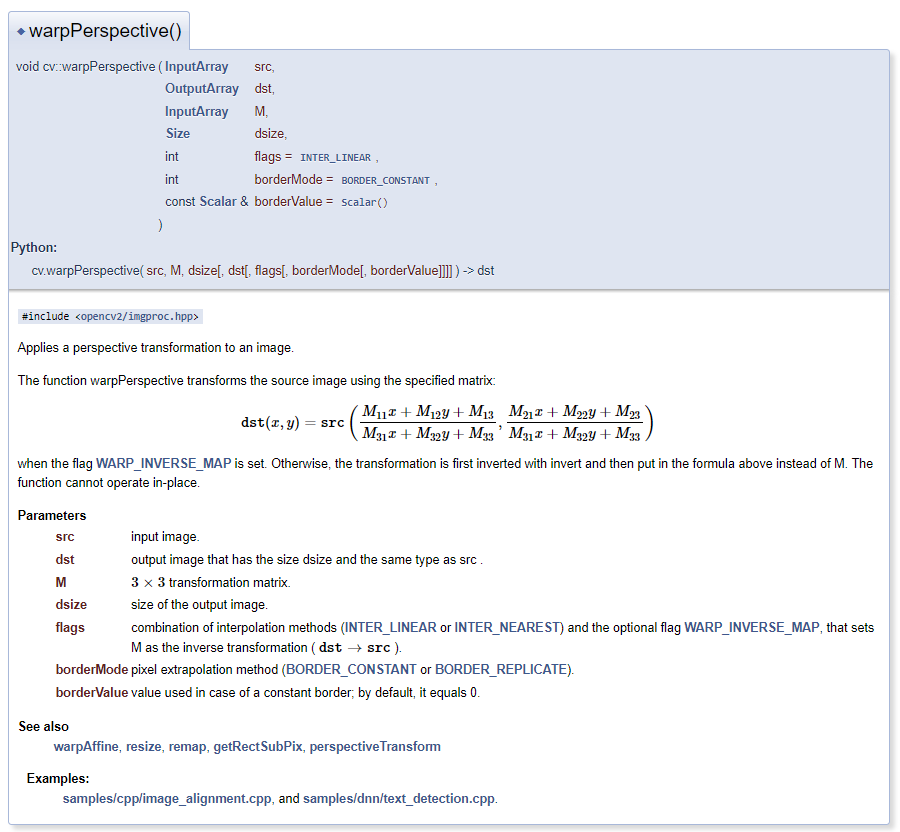The width and height of the screenshot is (900, 832).
Task: Click the Scalar() default value
Action: click(x=364, y=202)
